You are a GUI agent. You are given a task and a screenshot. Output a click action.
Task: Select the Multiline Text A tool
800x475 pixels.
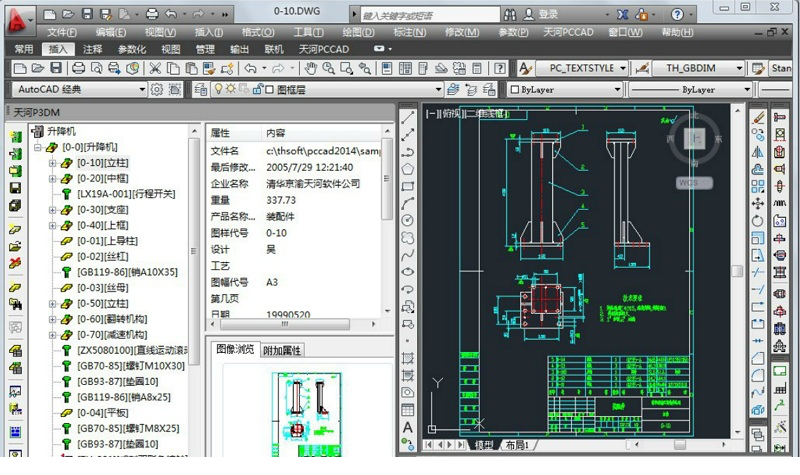coord(407,427)
